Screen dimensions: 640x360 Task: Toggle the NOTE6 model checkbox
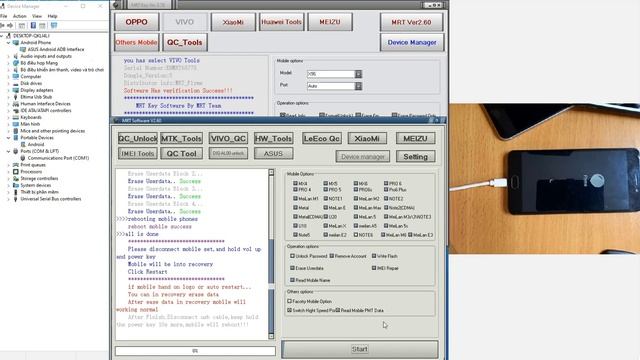(x=356, y=235)
